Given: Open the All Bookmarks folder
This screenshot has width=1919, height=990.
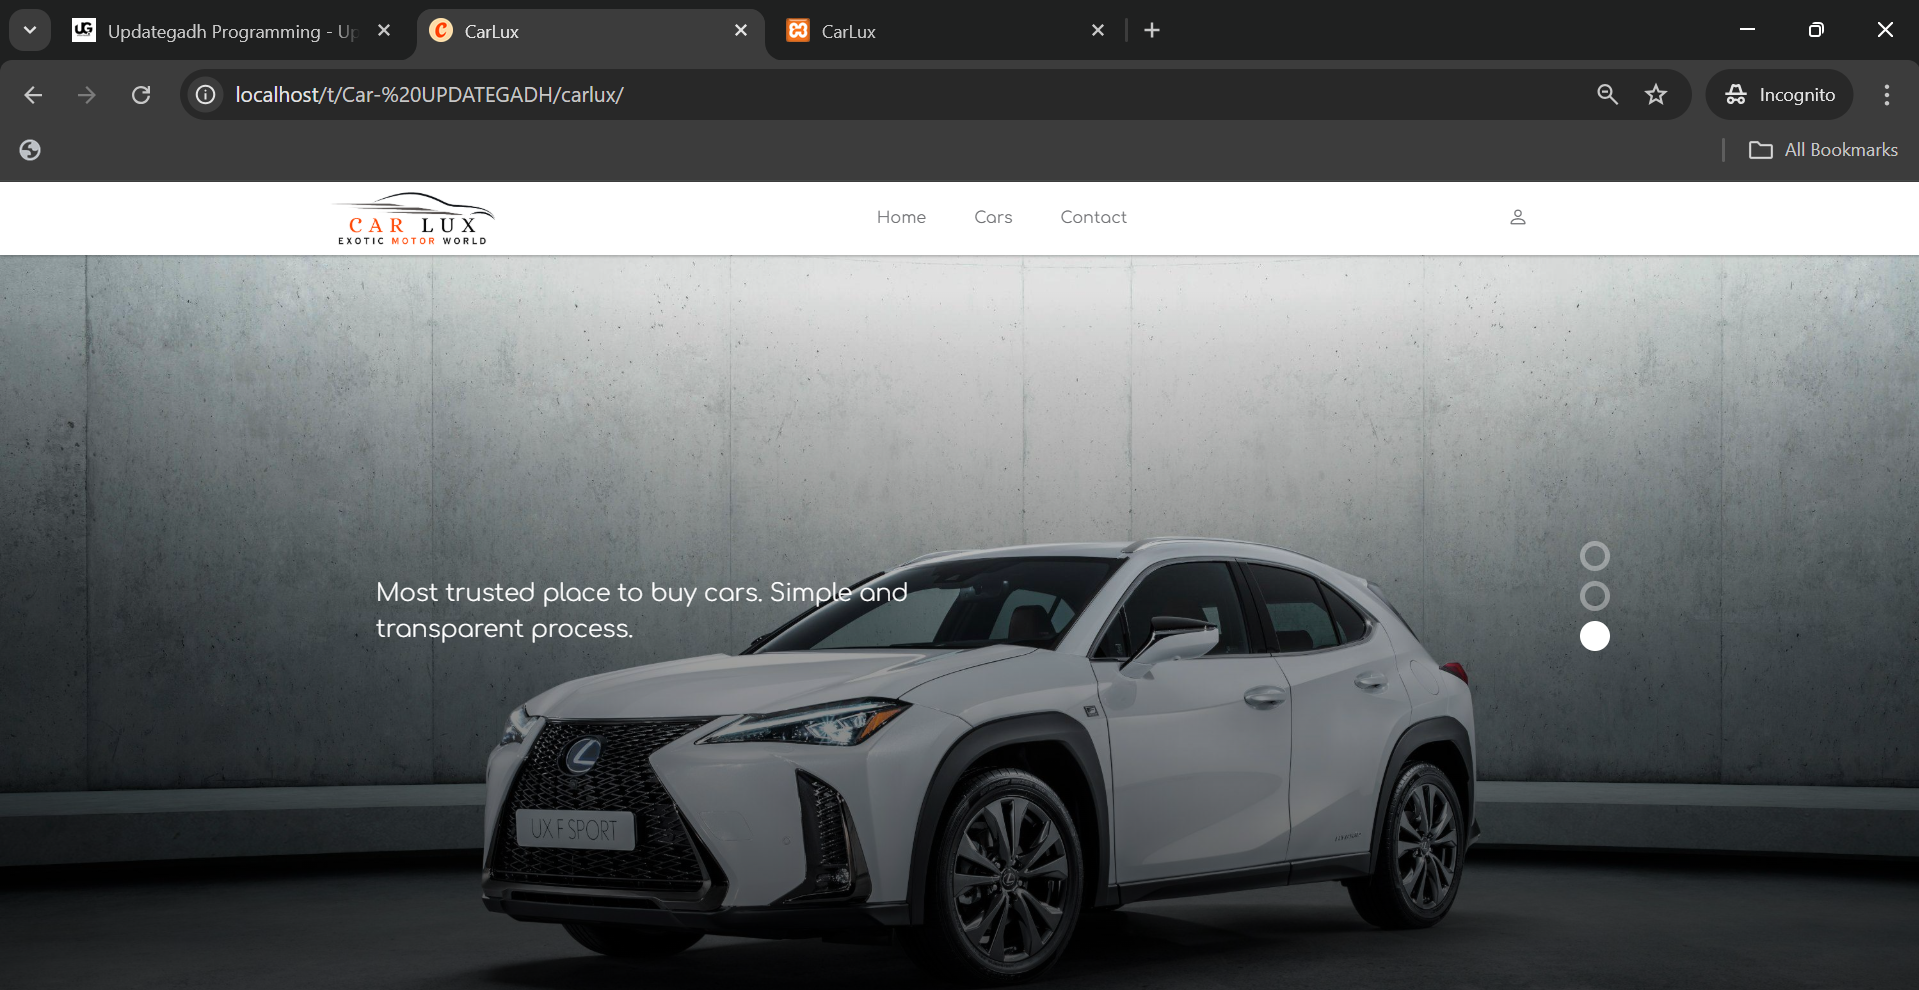Looking at the screenshot, I should coord(1823,150).
